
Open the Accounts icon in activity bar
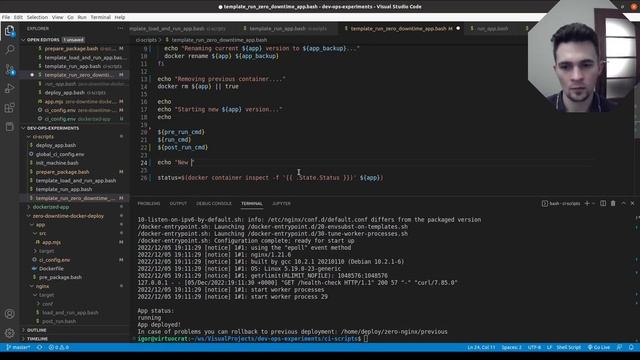point(9,314)
